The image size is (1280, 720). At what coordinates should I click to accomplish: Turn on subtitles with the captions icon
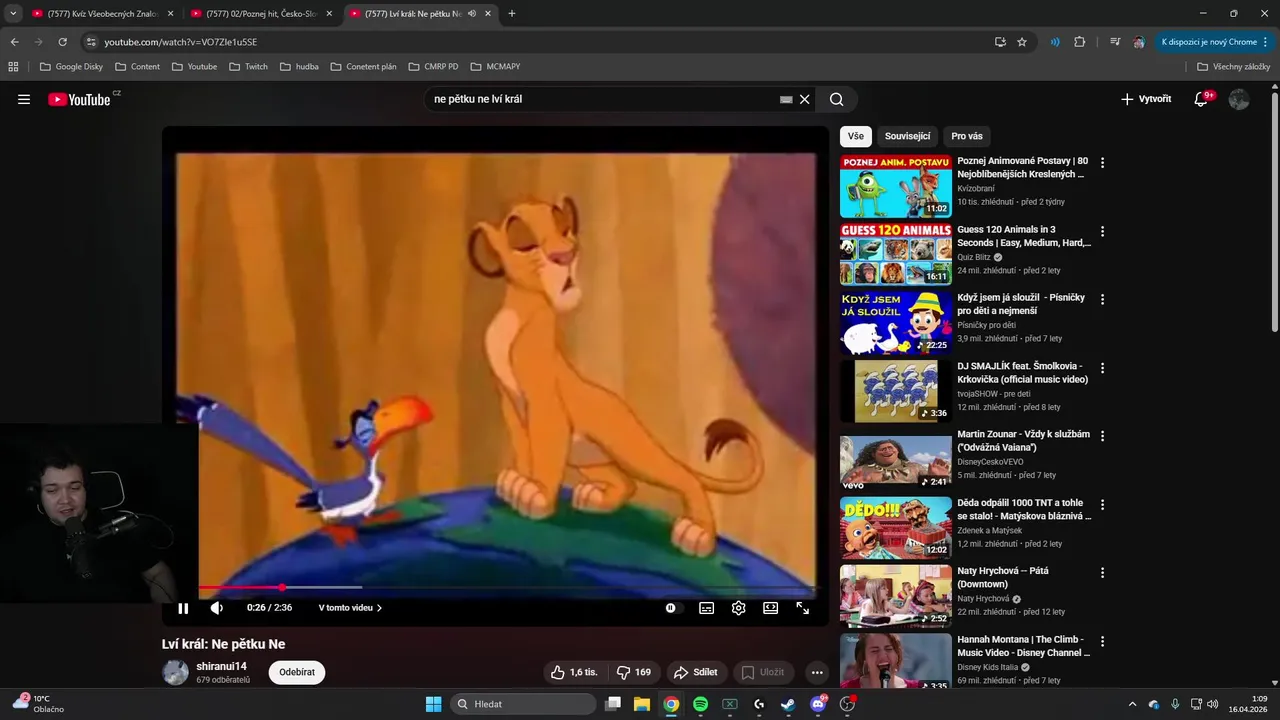click(x=706, y=608)
